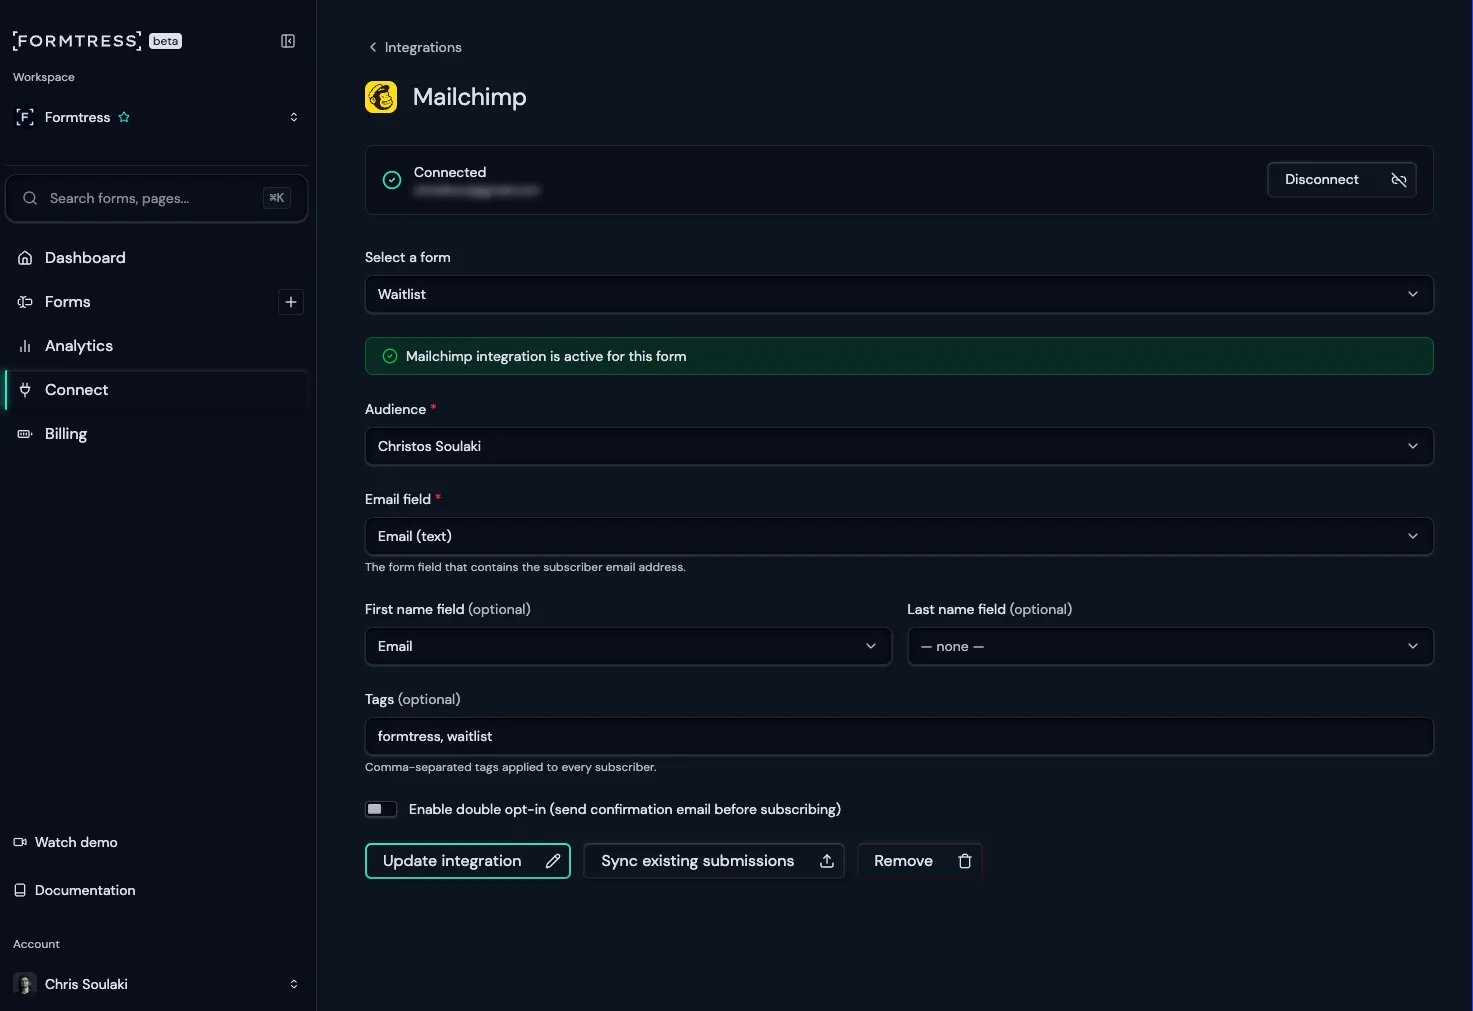The width and height of the screenshot is (1473, 1011).
Task: Click the Connect plug icon
Action: [25, 390]
